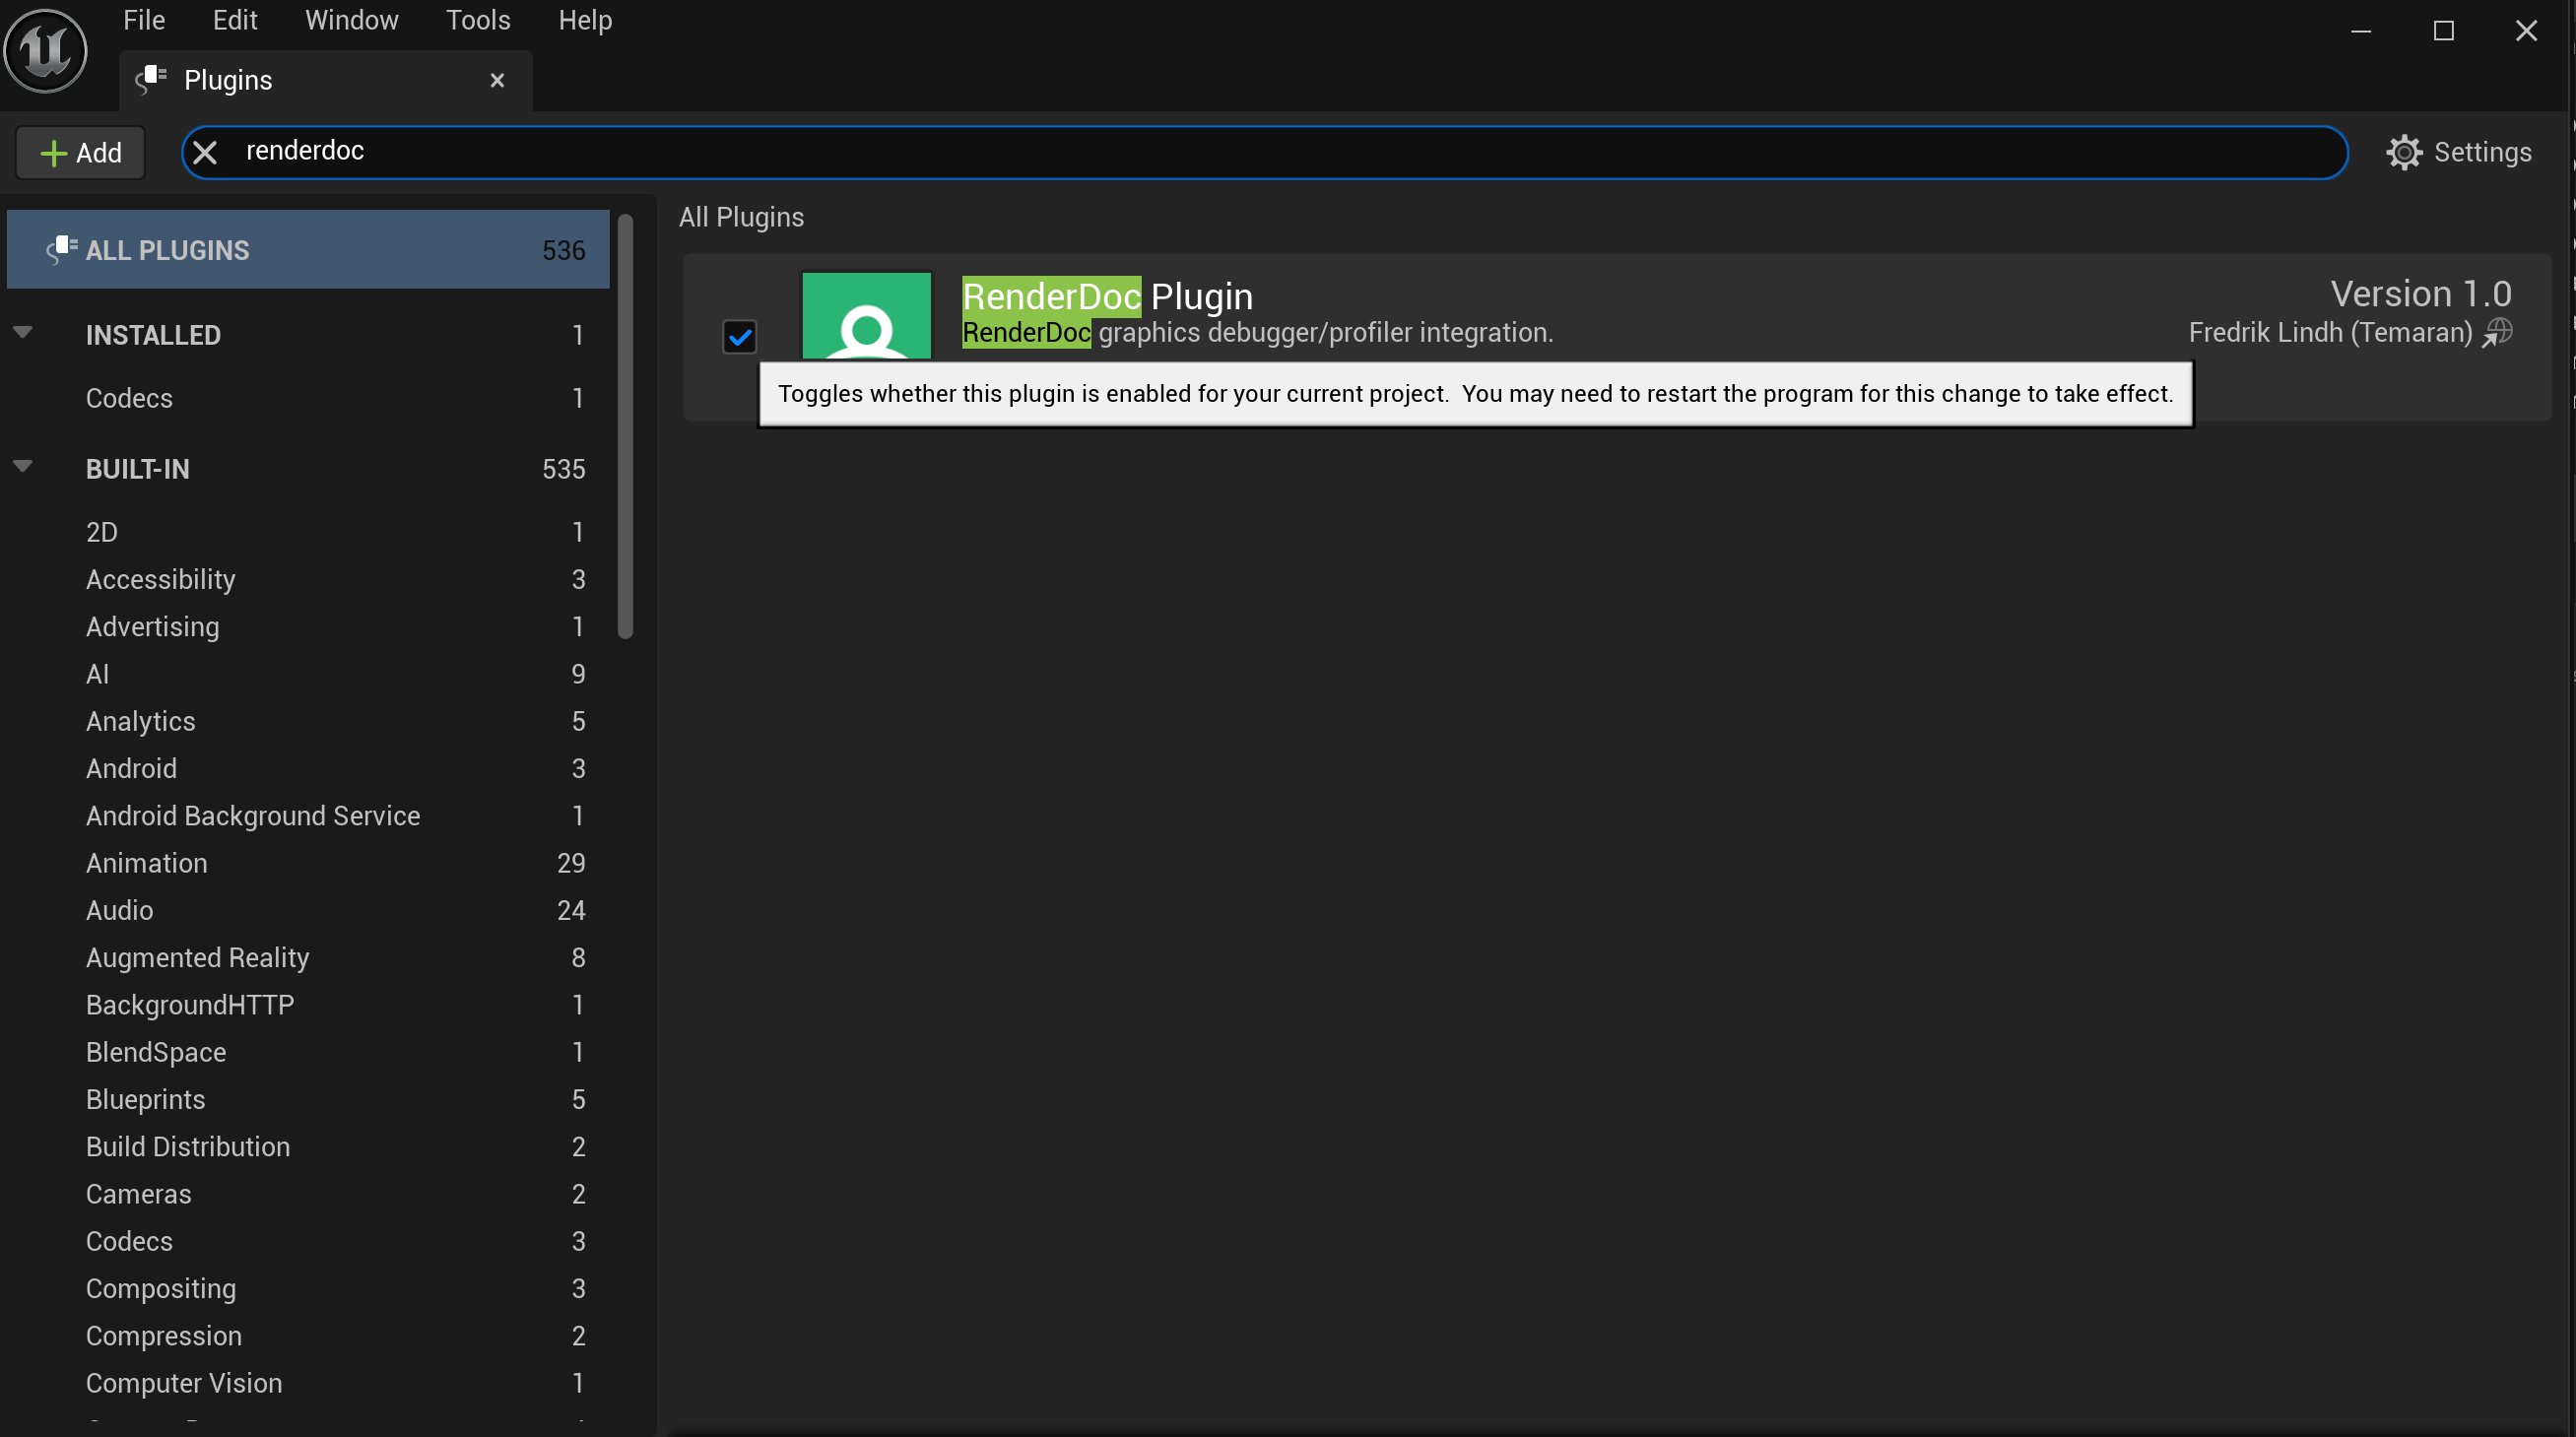The width and height of the screenshot is (2576, 1437).
Task: Click the All Plugins plug icon
Action: [61, 249]
